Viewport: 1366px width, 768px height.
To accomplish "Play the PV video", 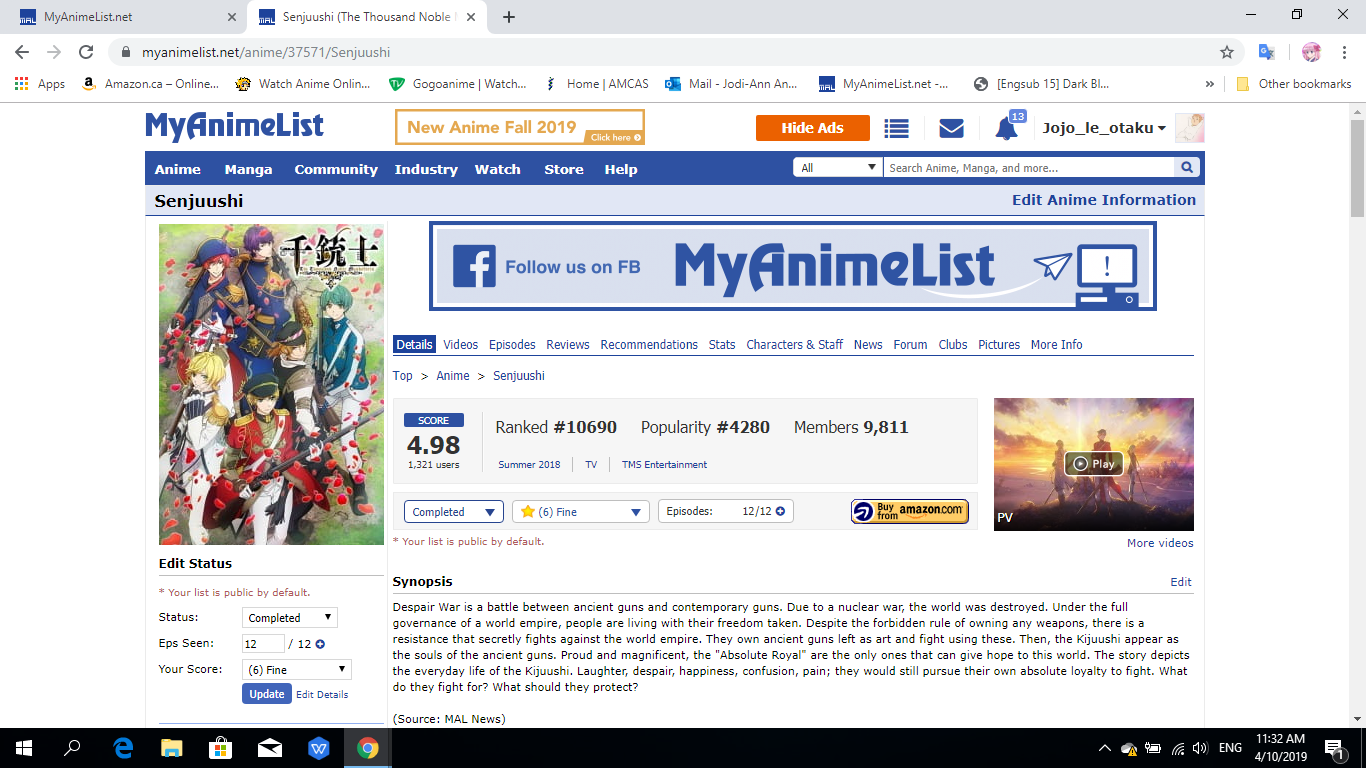I will [x=1093, y=463].
